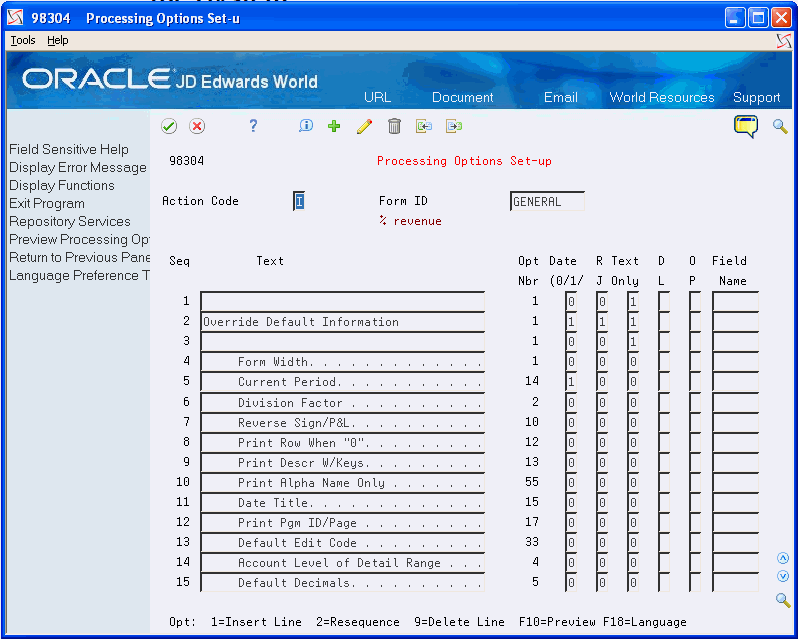Click OP field for Division Factor row

[x=695, y=402]
